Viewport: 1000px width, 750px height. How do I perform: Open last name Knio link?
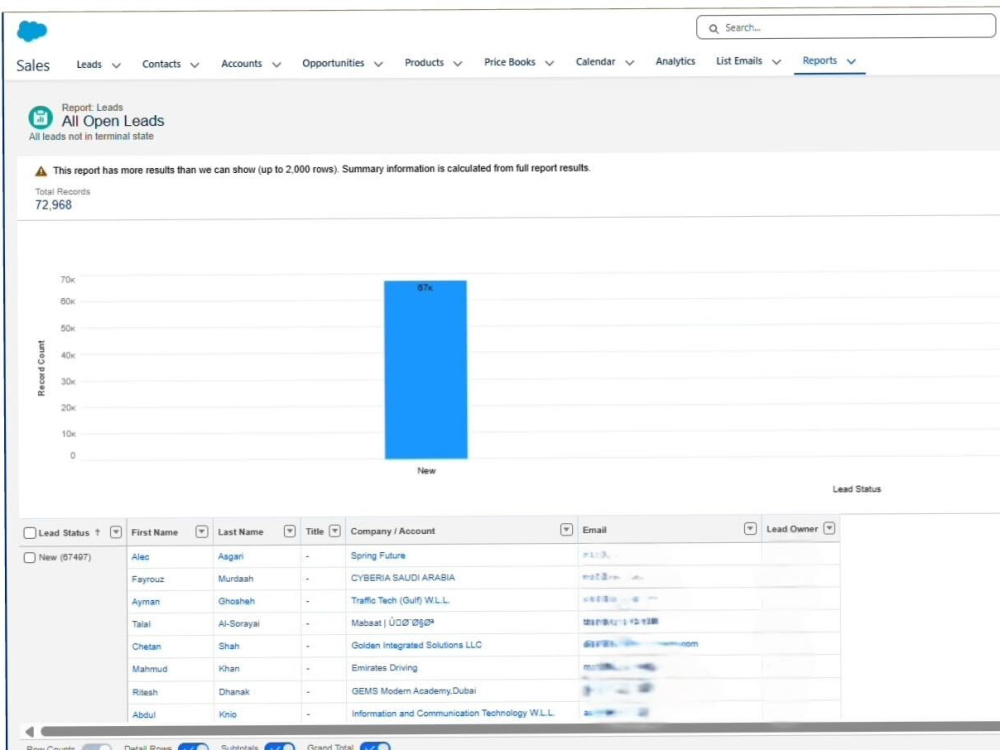click(x=228, y=714)
